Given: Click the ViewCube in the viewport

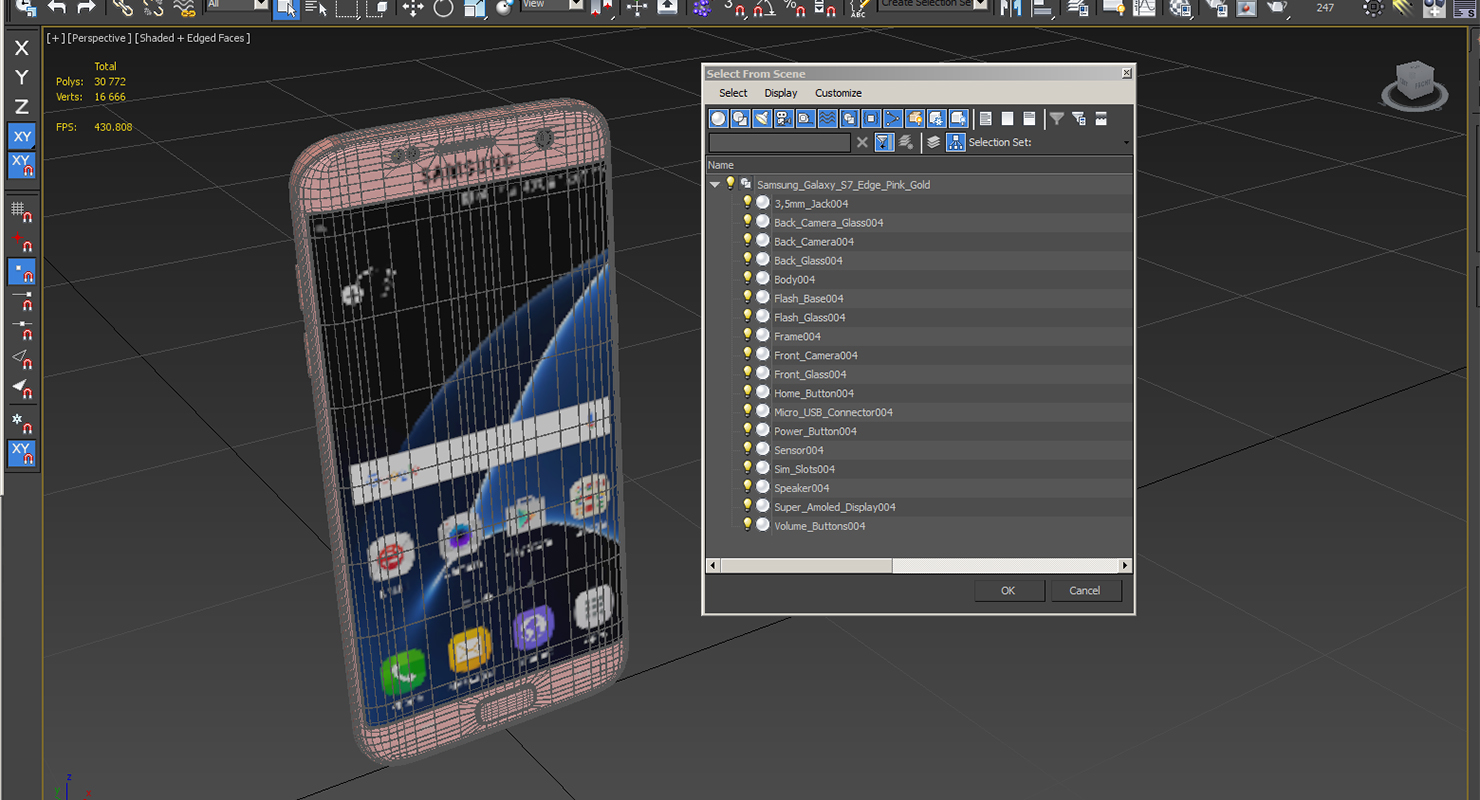Looking at the screenshot, I should tap(1414, 83).
